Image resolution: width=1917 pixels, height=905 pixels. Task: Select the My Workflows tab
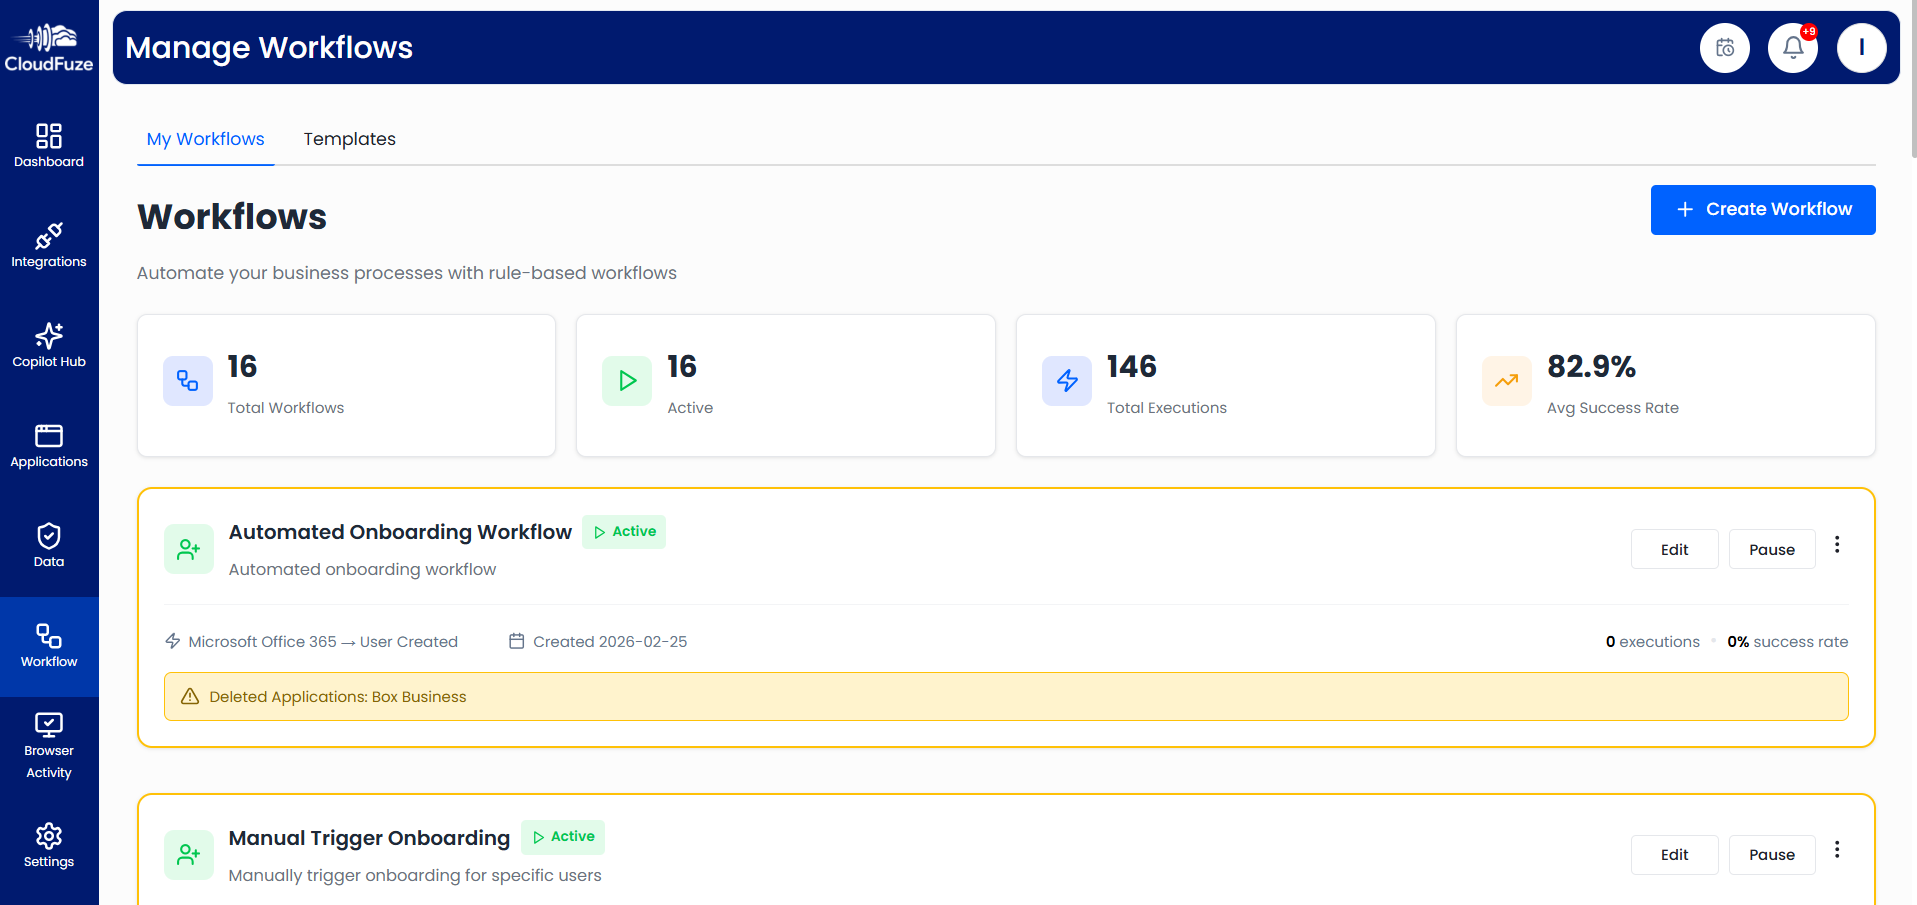point(205,139)
